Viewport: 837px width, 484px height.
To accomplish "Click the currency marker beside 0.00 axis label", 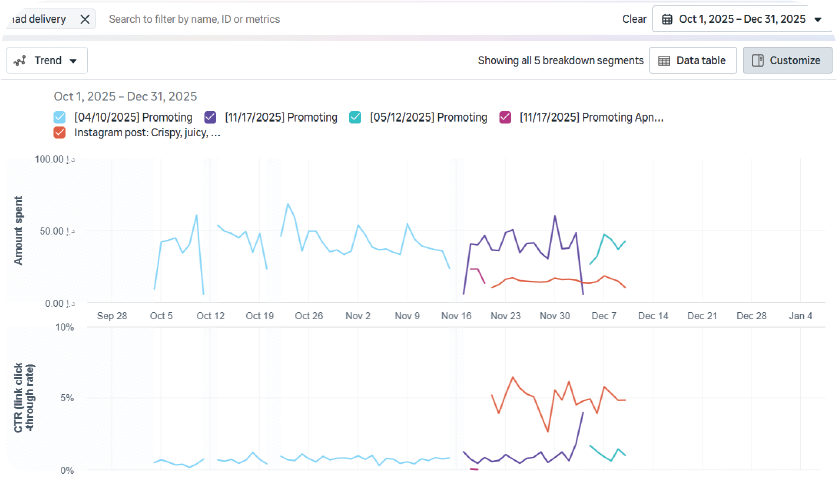I will pos(70,303).
